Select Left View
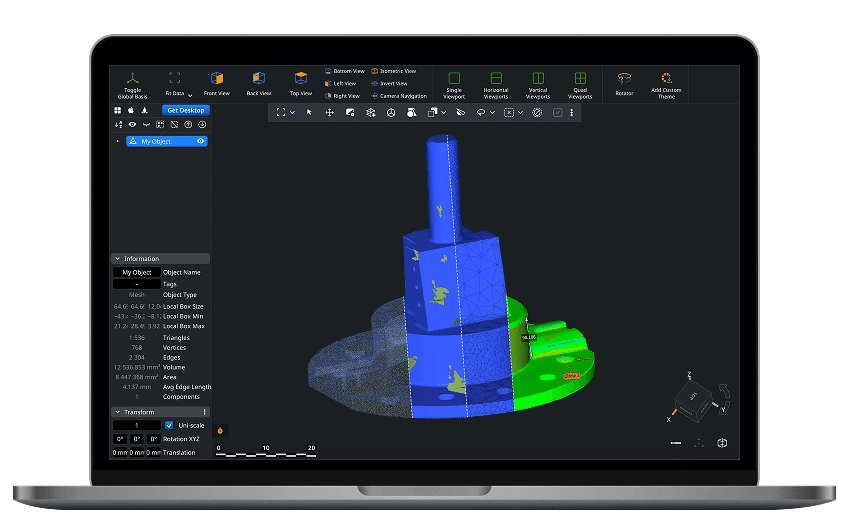The width and height of the screenshot is (849, 526). point(341,83)
